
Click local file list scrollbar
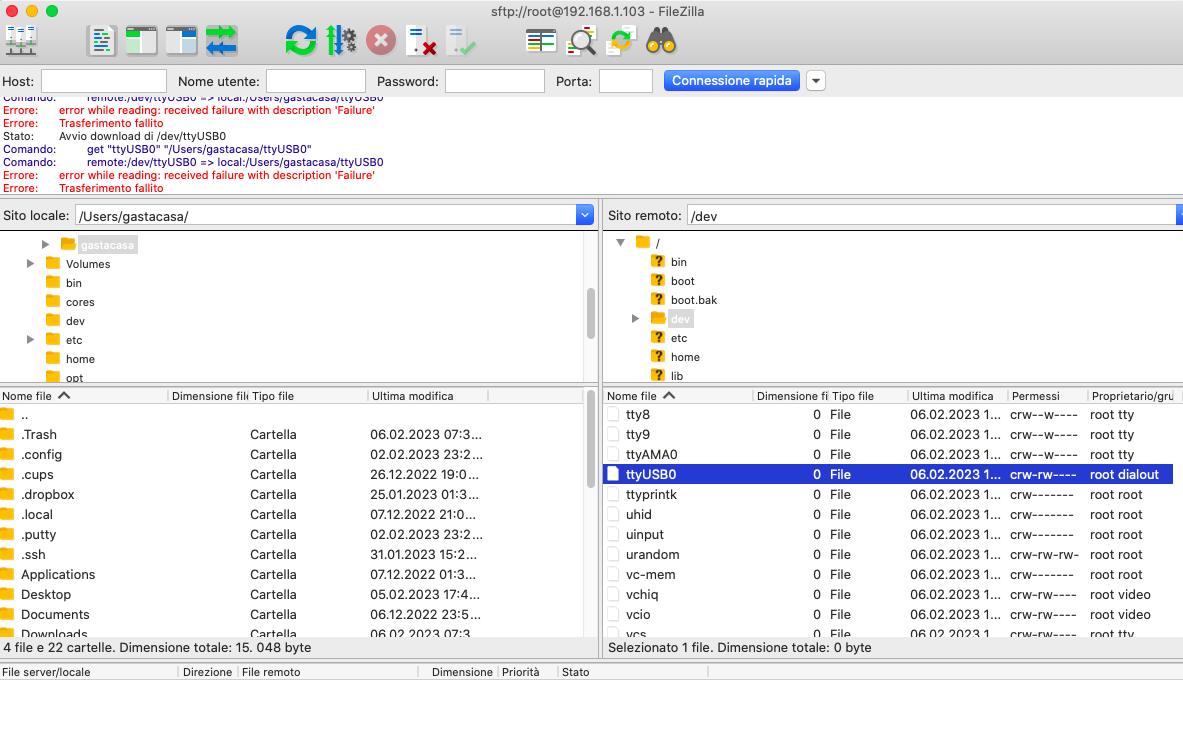(x=591, y=438)
